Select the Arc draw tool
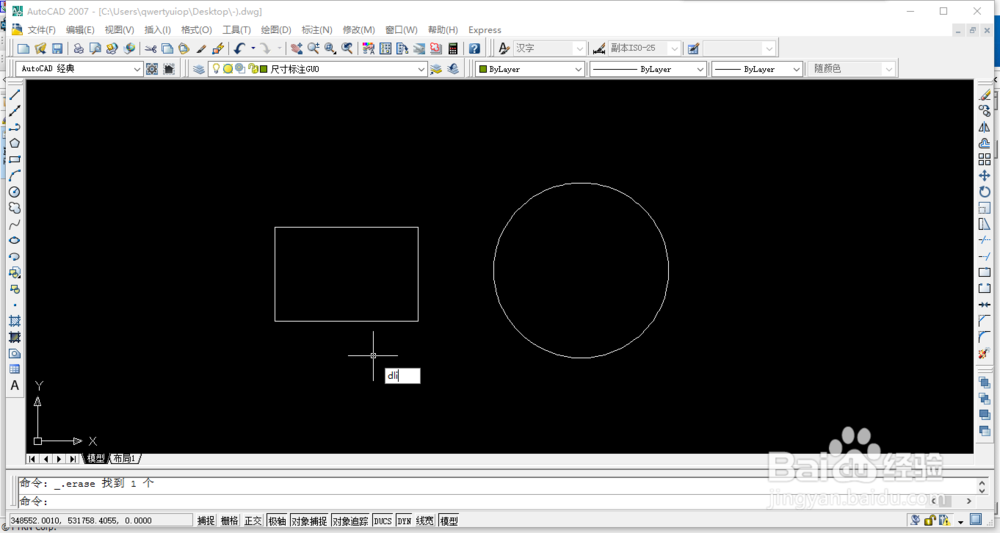The width and height of the screenshot is (1000, 533). pyautogui.click(x=15, y=175)
